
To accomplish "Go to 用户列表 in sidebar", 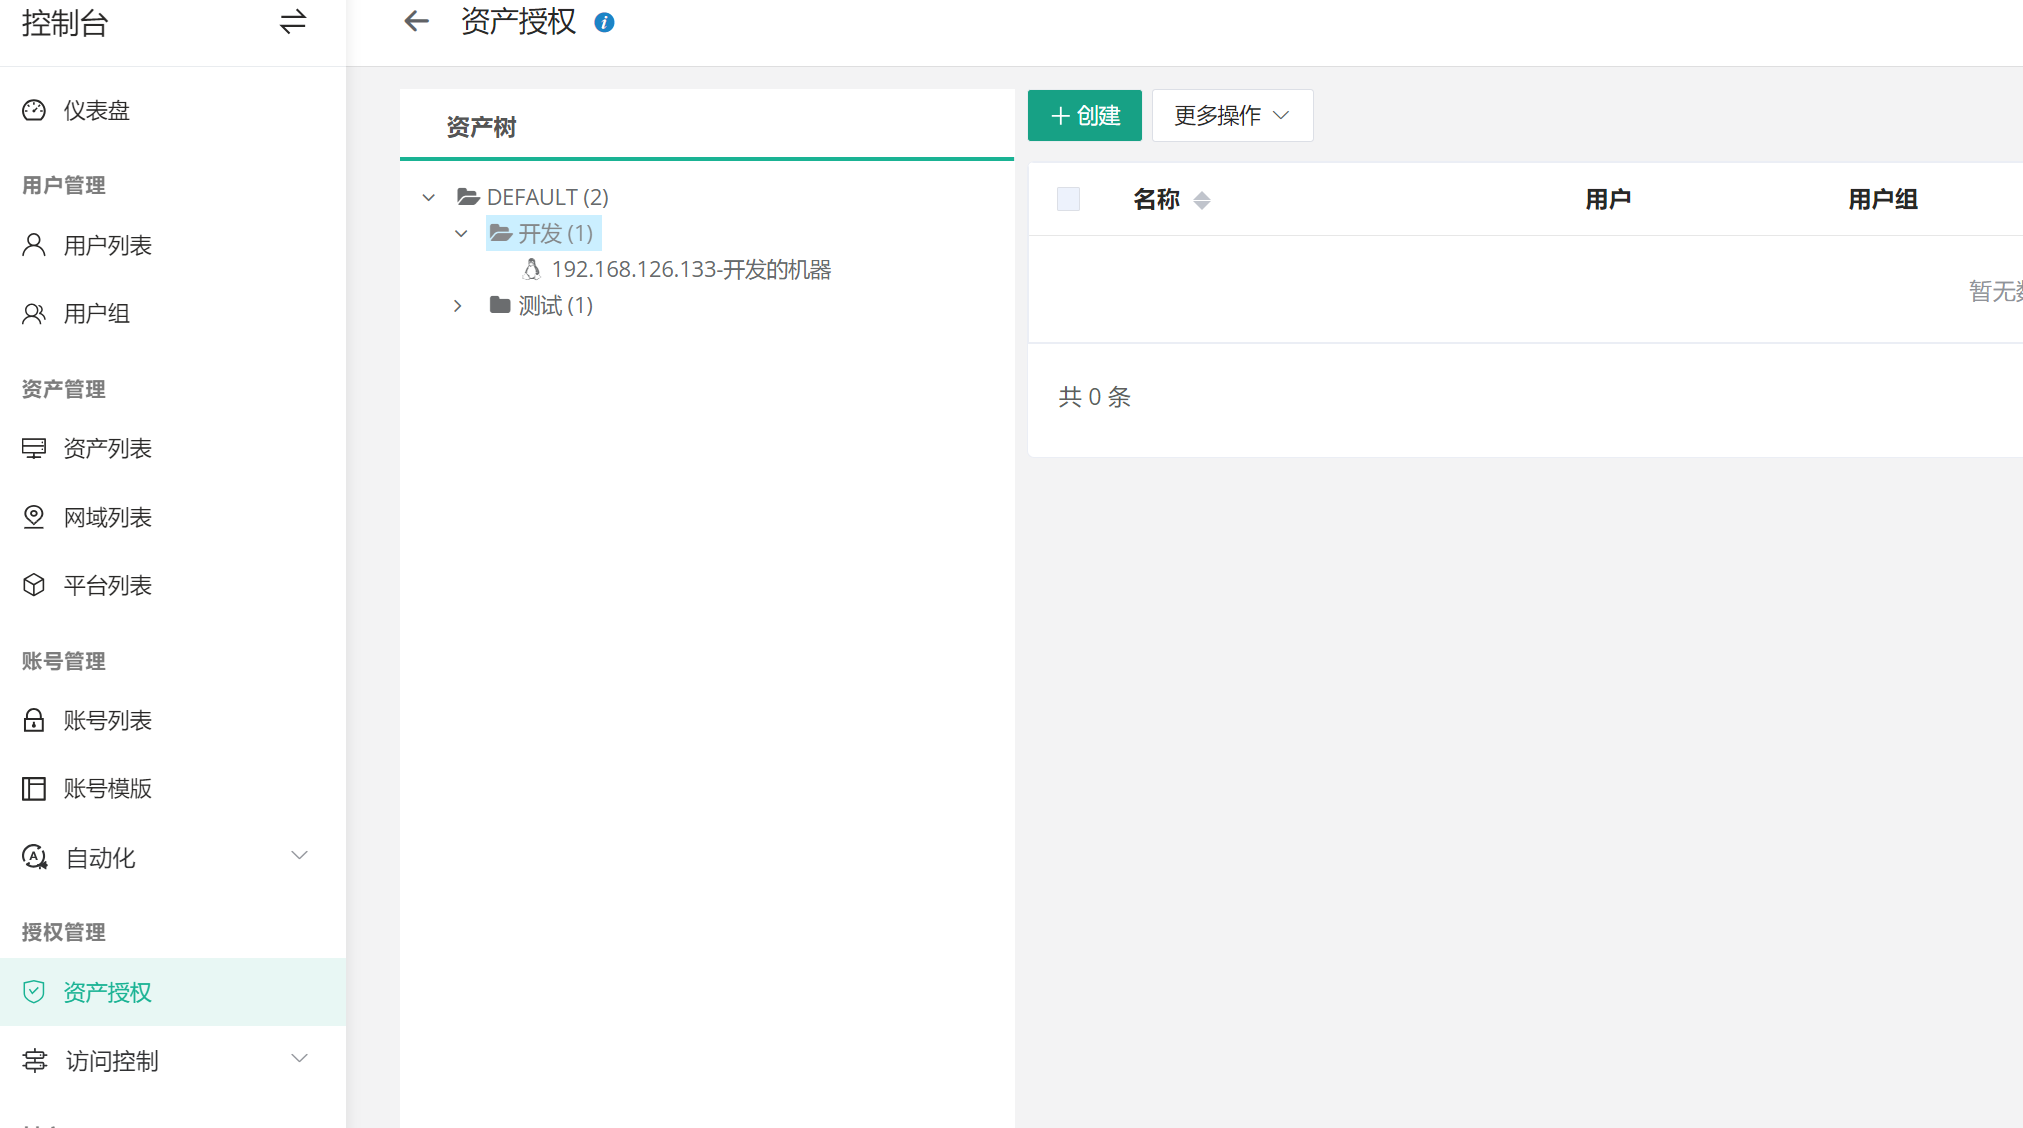I will [x=107, y=245].
